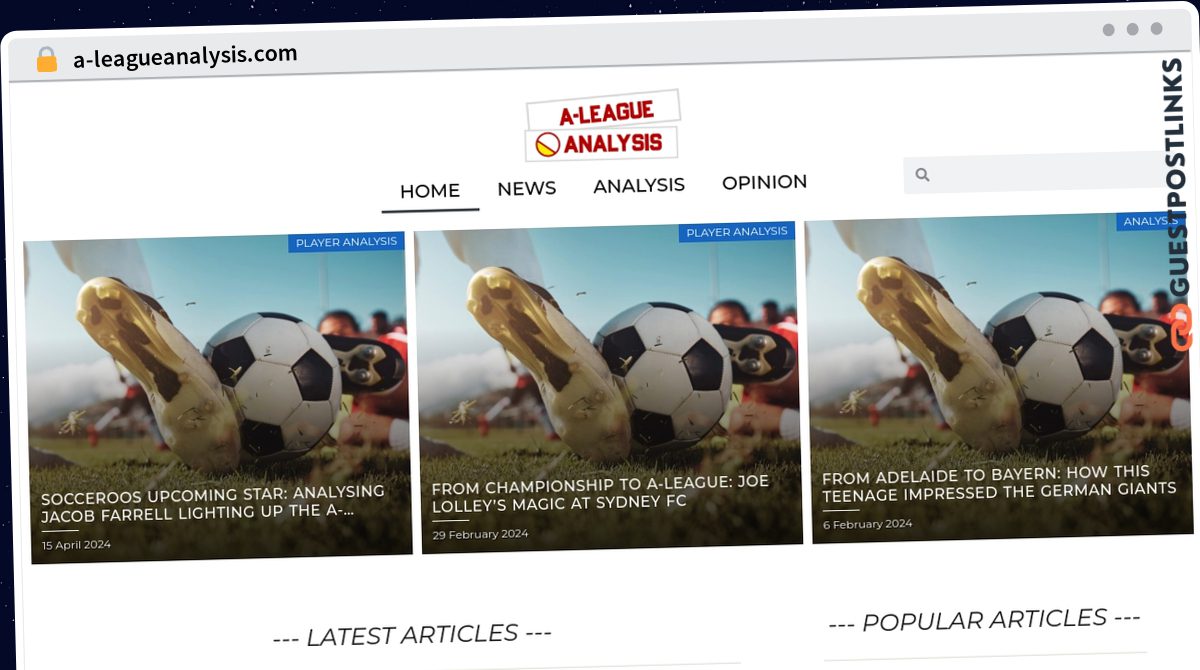The height and width of the screenshot is (670, 1200).
Task: Click the A-League Analysis logo
Action: 603,126
